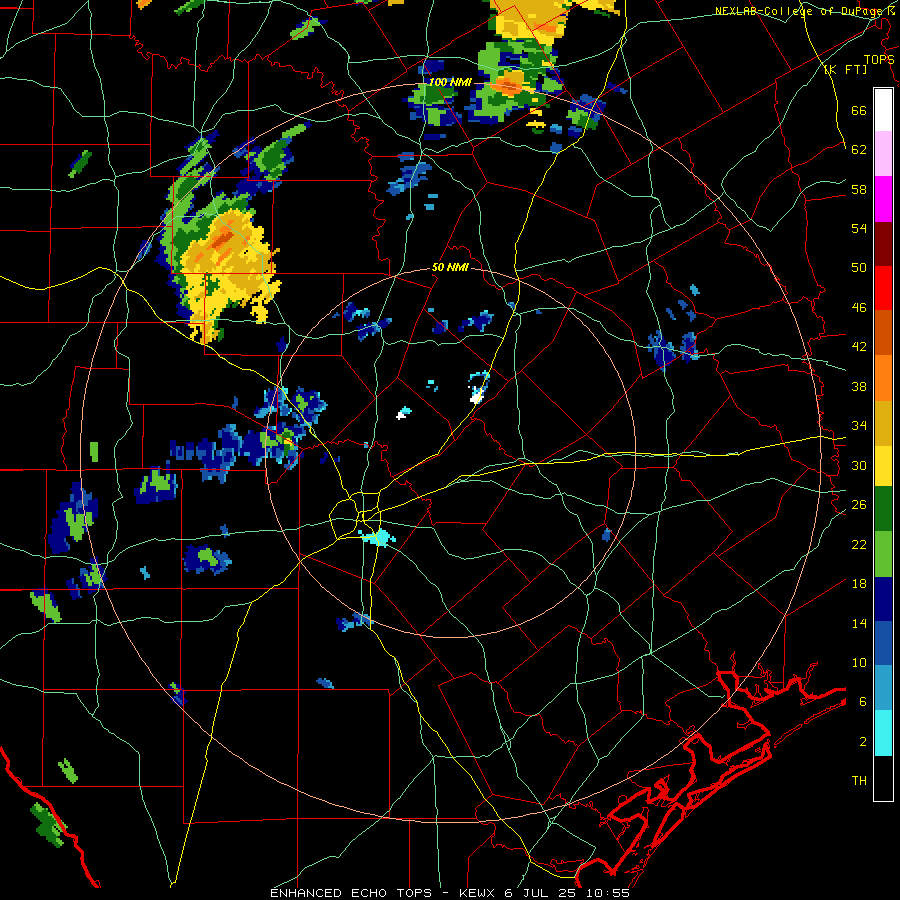Click the '100 NMI' range ring label

click(450, 83)
